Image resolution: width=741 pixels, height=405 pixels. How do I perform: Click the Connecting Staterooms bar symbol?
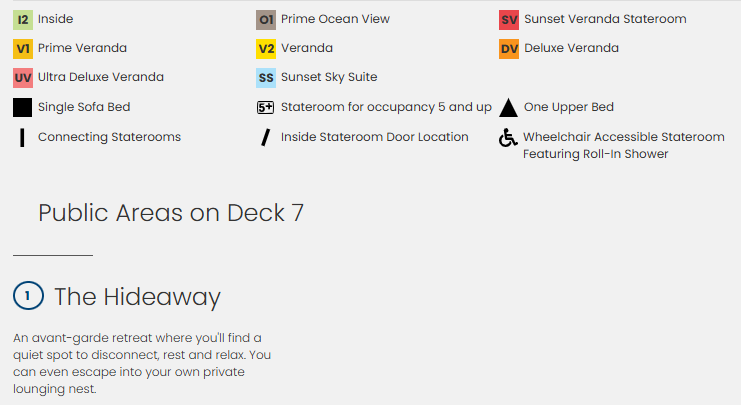(x=21, y=137)
